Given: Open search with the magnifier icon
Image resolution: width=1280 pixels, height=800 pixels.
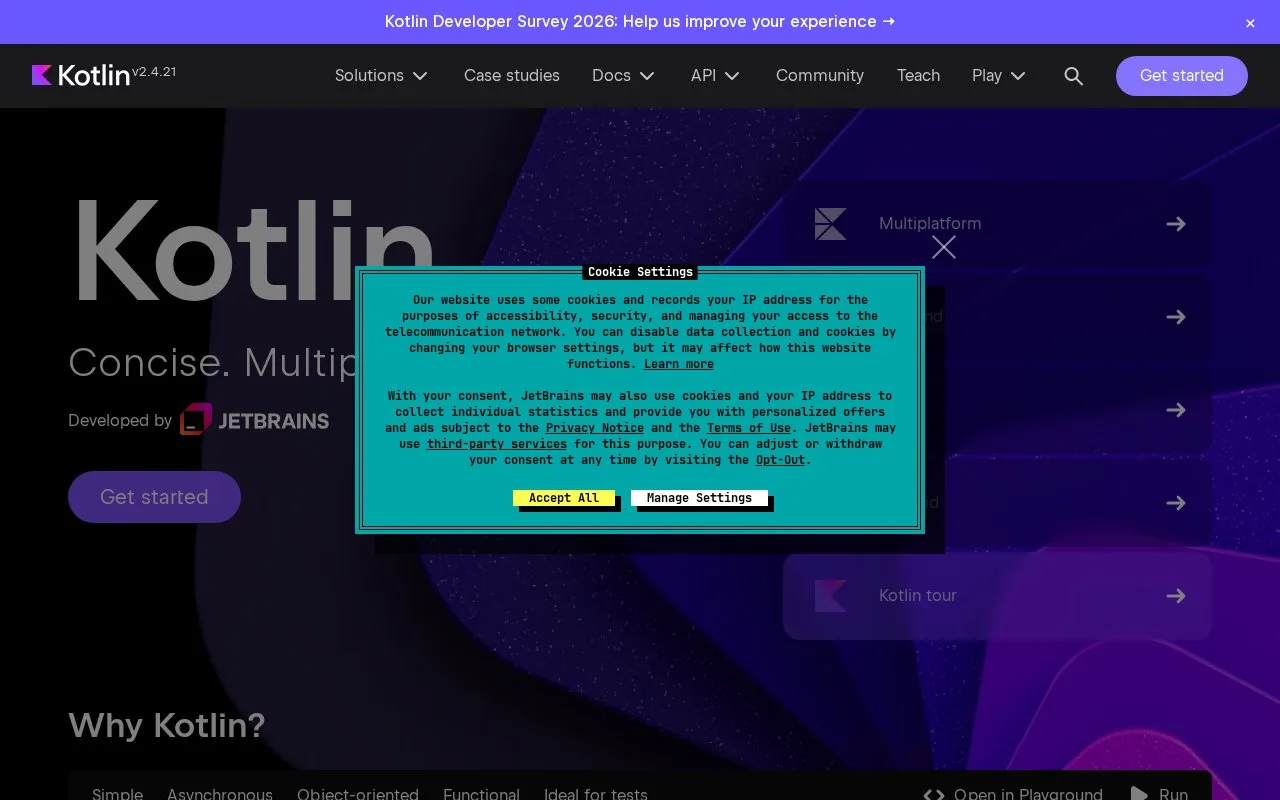Looking at the screenshot, I should [1074, 76].
